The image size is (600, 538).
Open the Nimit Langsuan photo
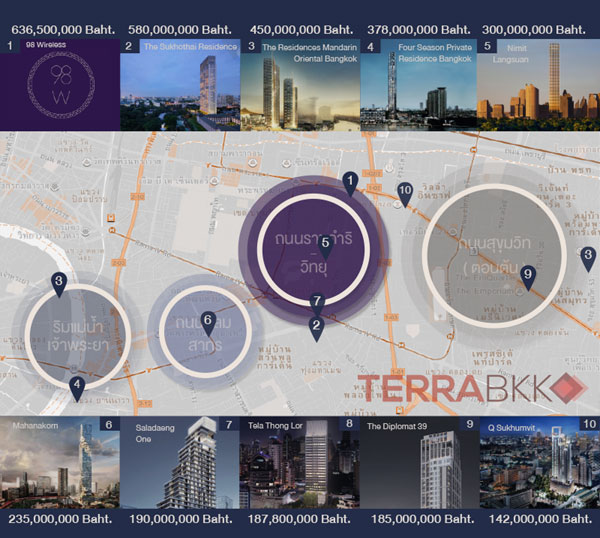(x=538, y=85)
